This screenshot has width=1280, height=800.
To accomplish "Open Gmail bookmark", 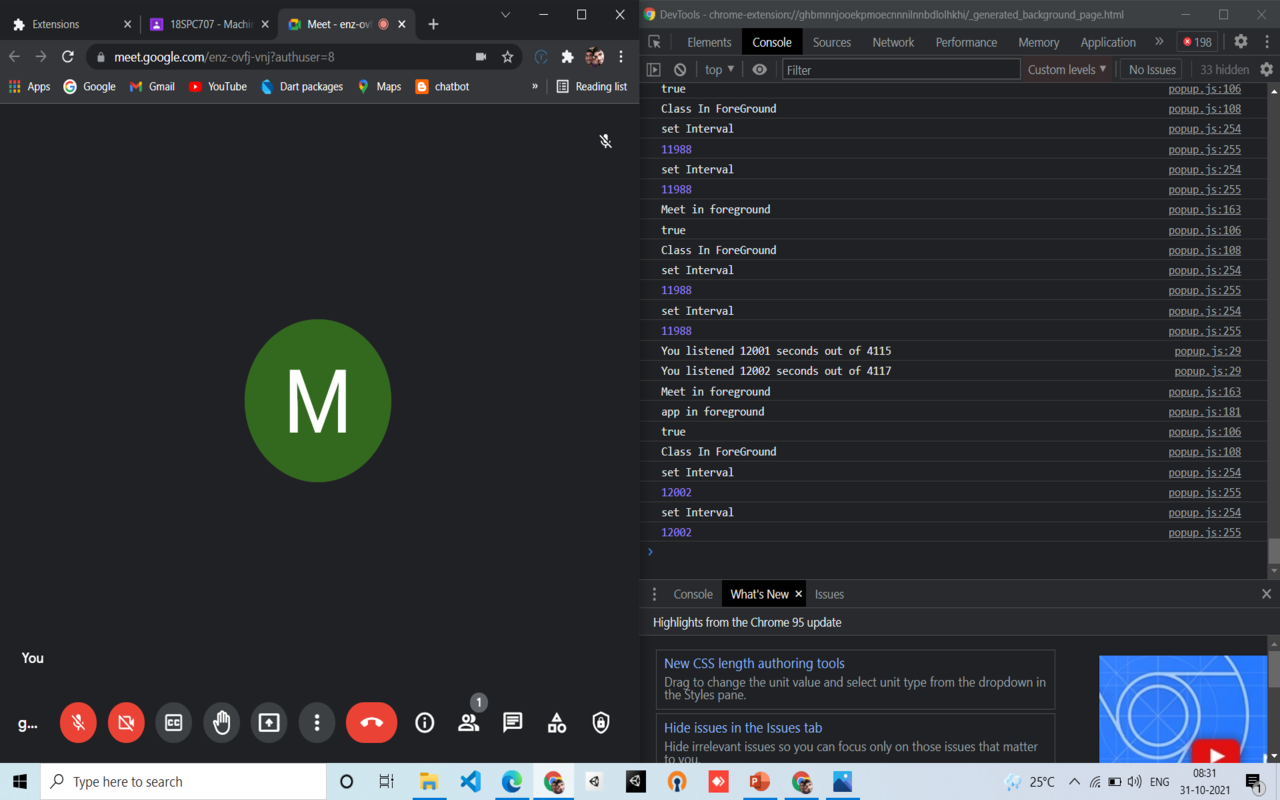I will [x=152, y=87].
